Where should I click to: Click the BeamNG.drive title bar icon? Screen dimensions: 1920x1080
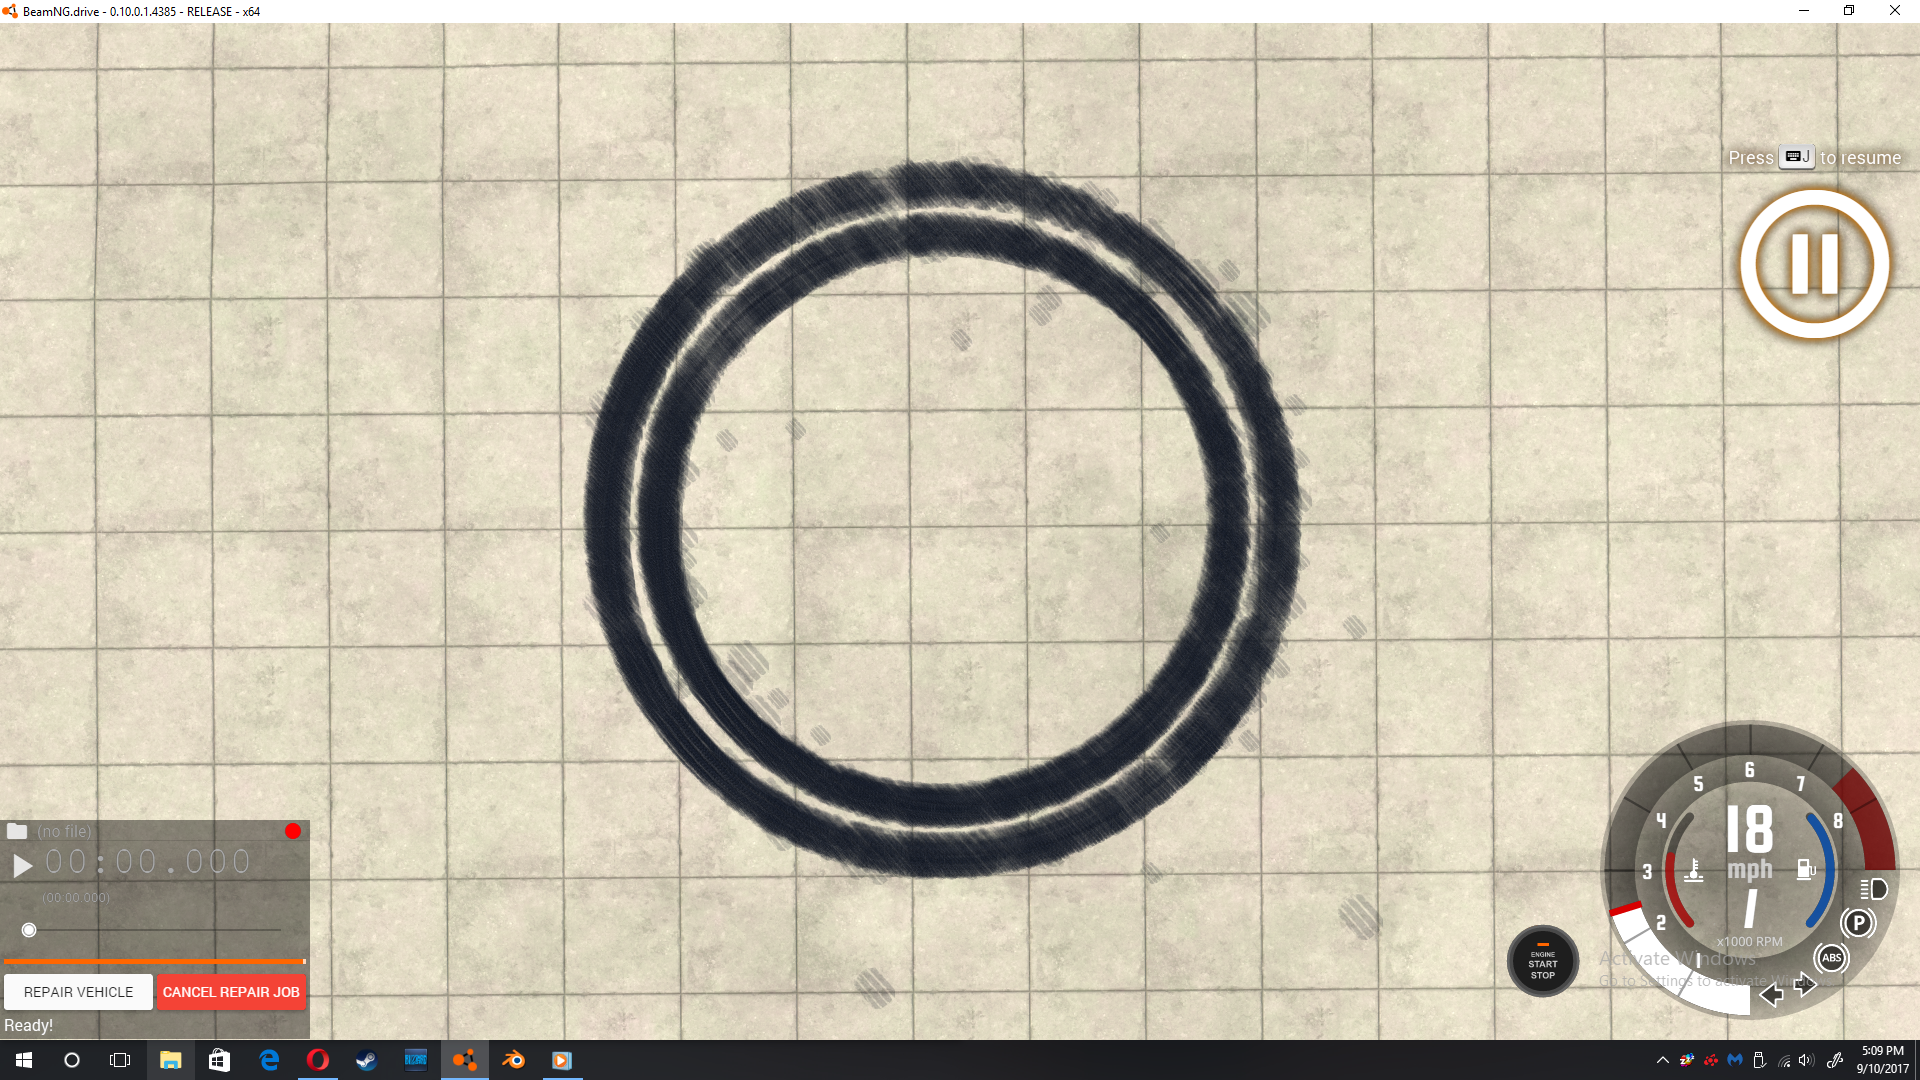(10, 11)
